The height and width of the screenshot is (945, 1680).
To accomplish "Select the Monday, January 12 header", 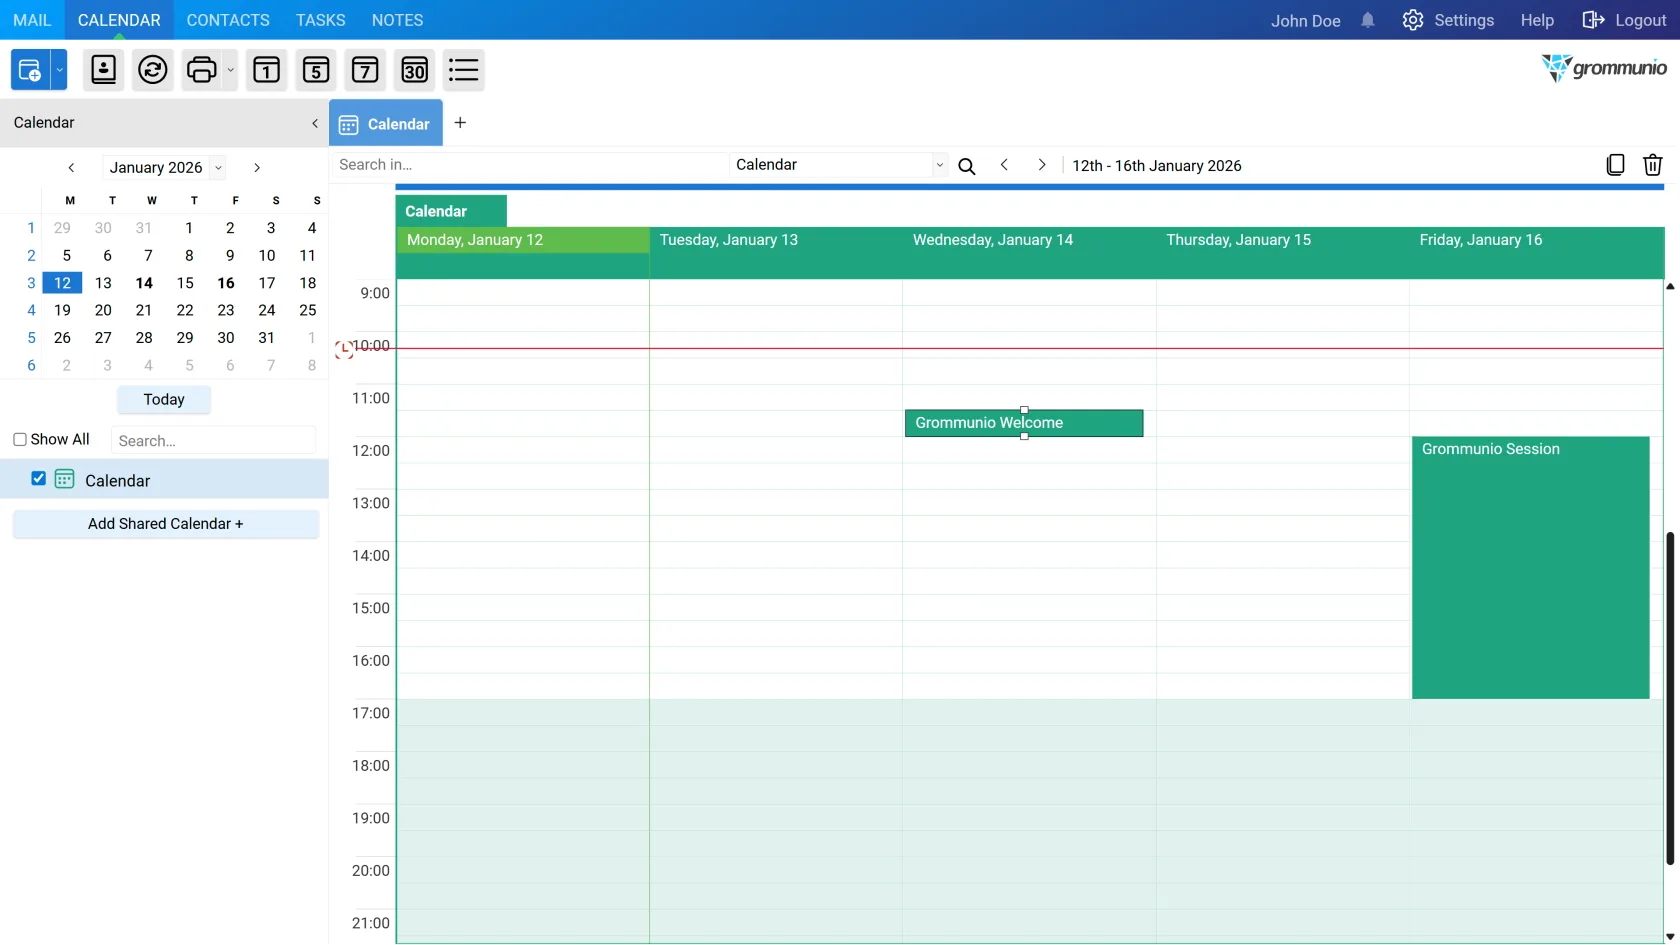I will [523, 240].
